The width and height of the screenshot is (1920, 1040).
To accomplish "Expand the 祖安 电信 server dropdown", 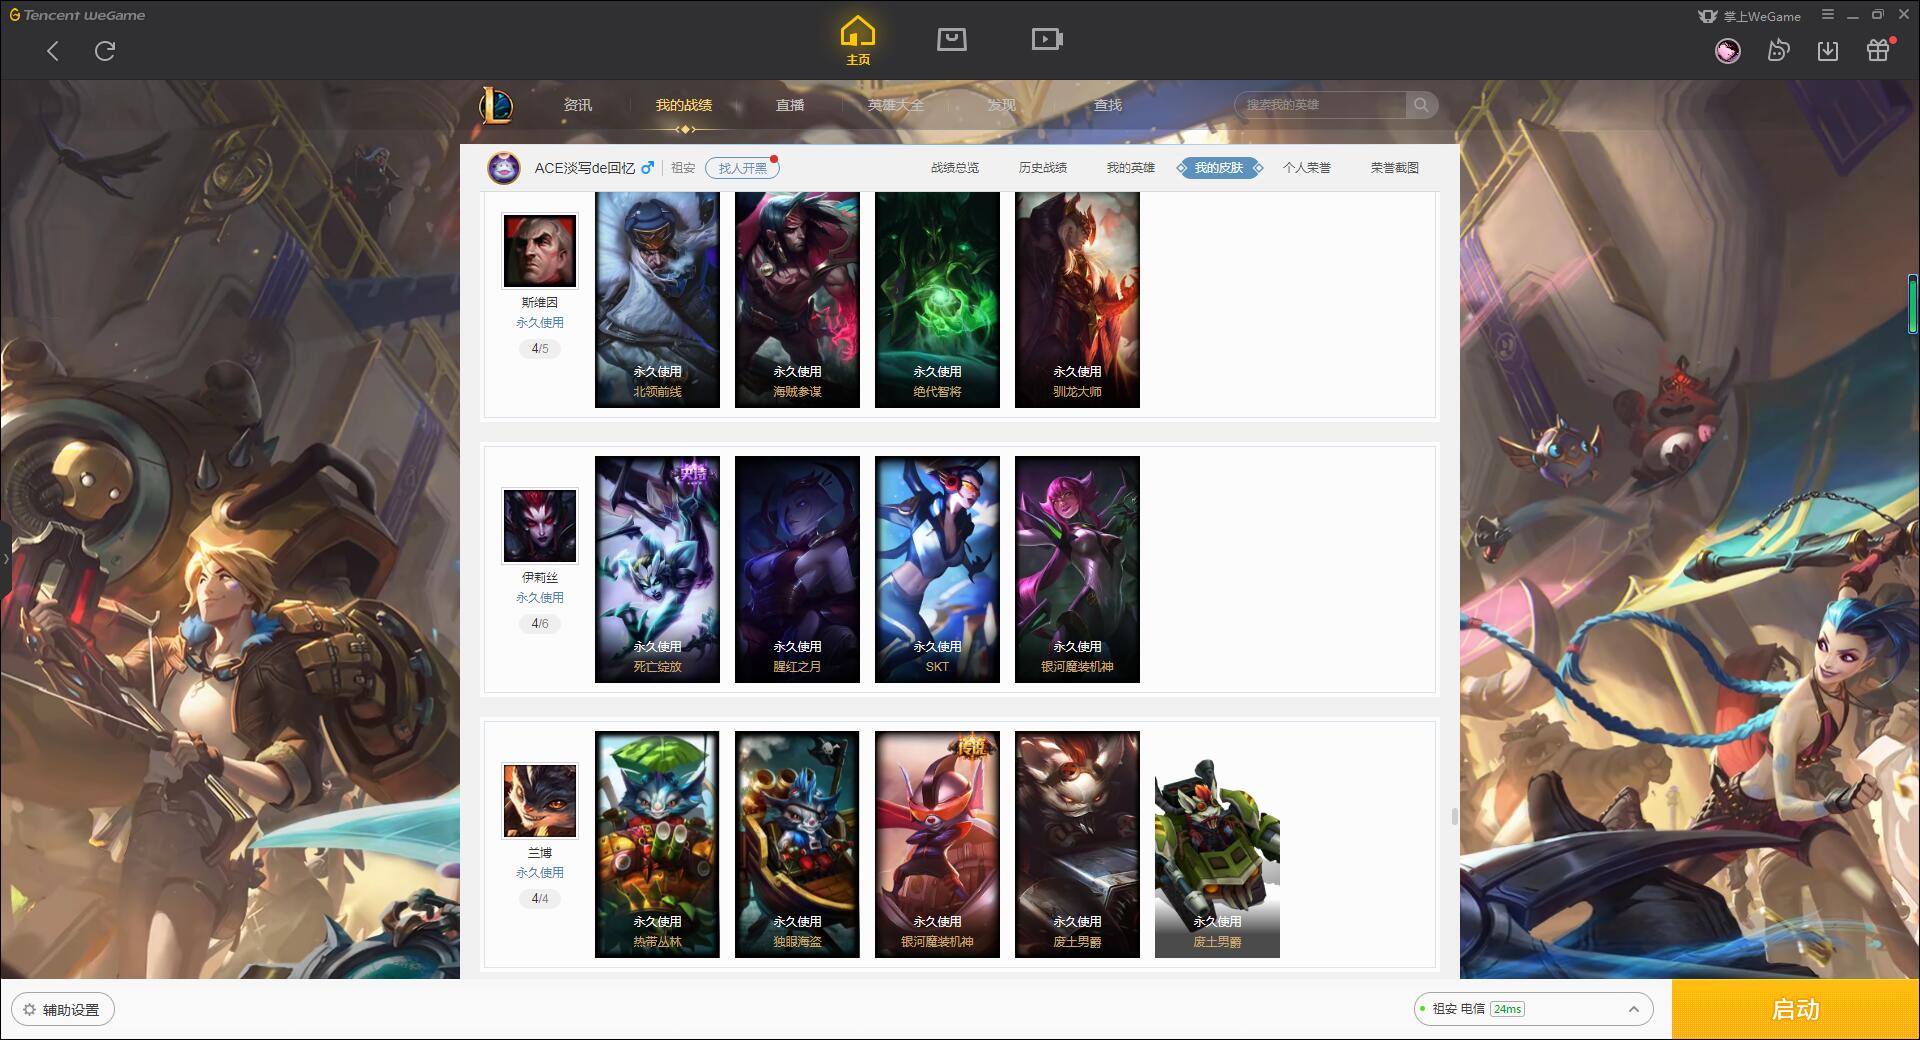I will (1533, 1009).
